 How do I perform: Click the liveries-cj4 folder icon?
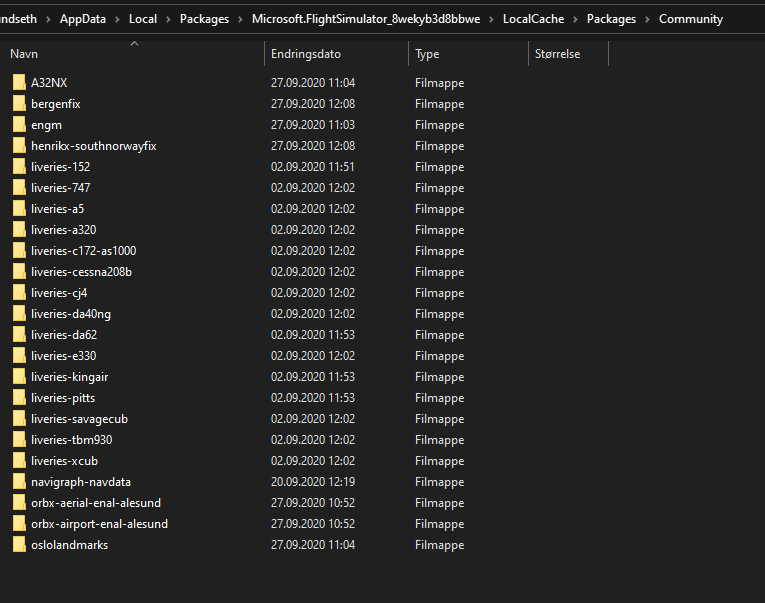tap(19, 292)
